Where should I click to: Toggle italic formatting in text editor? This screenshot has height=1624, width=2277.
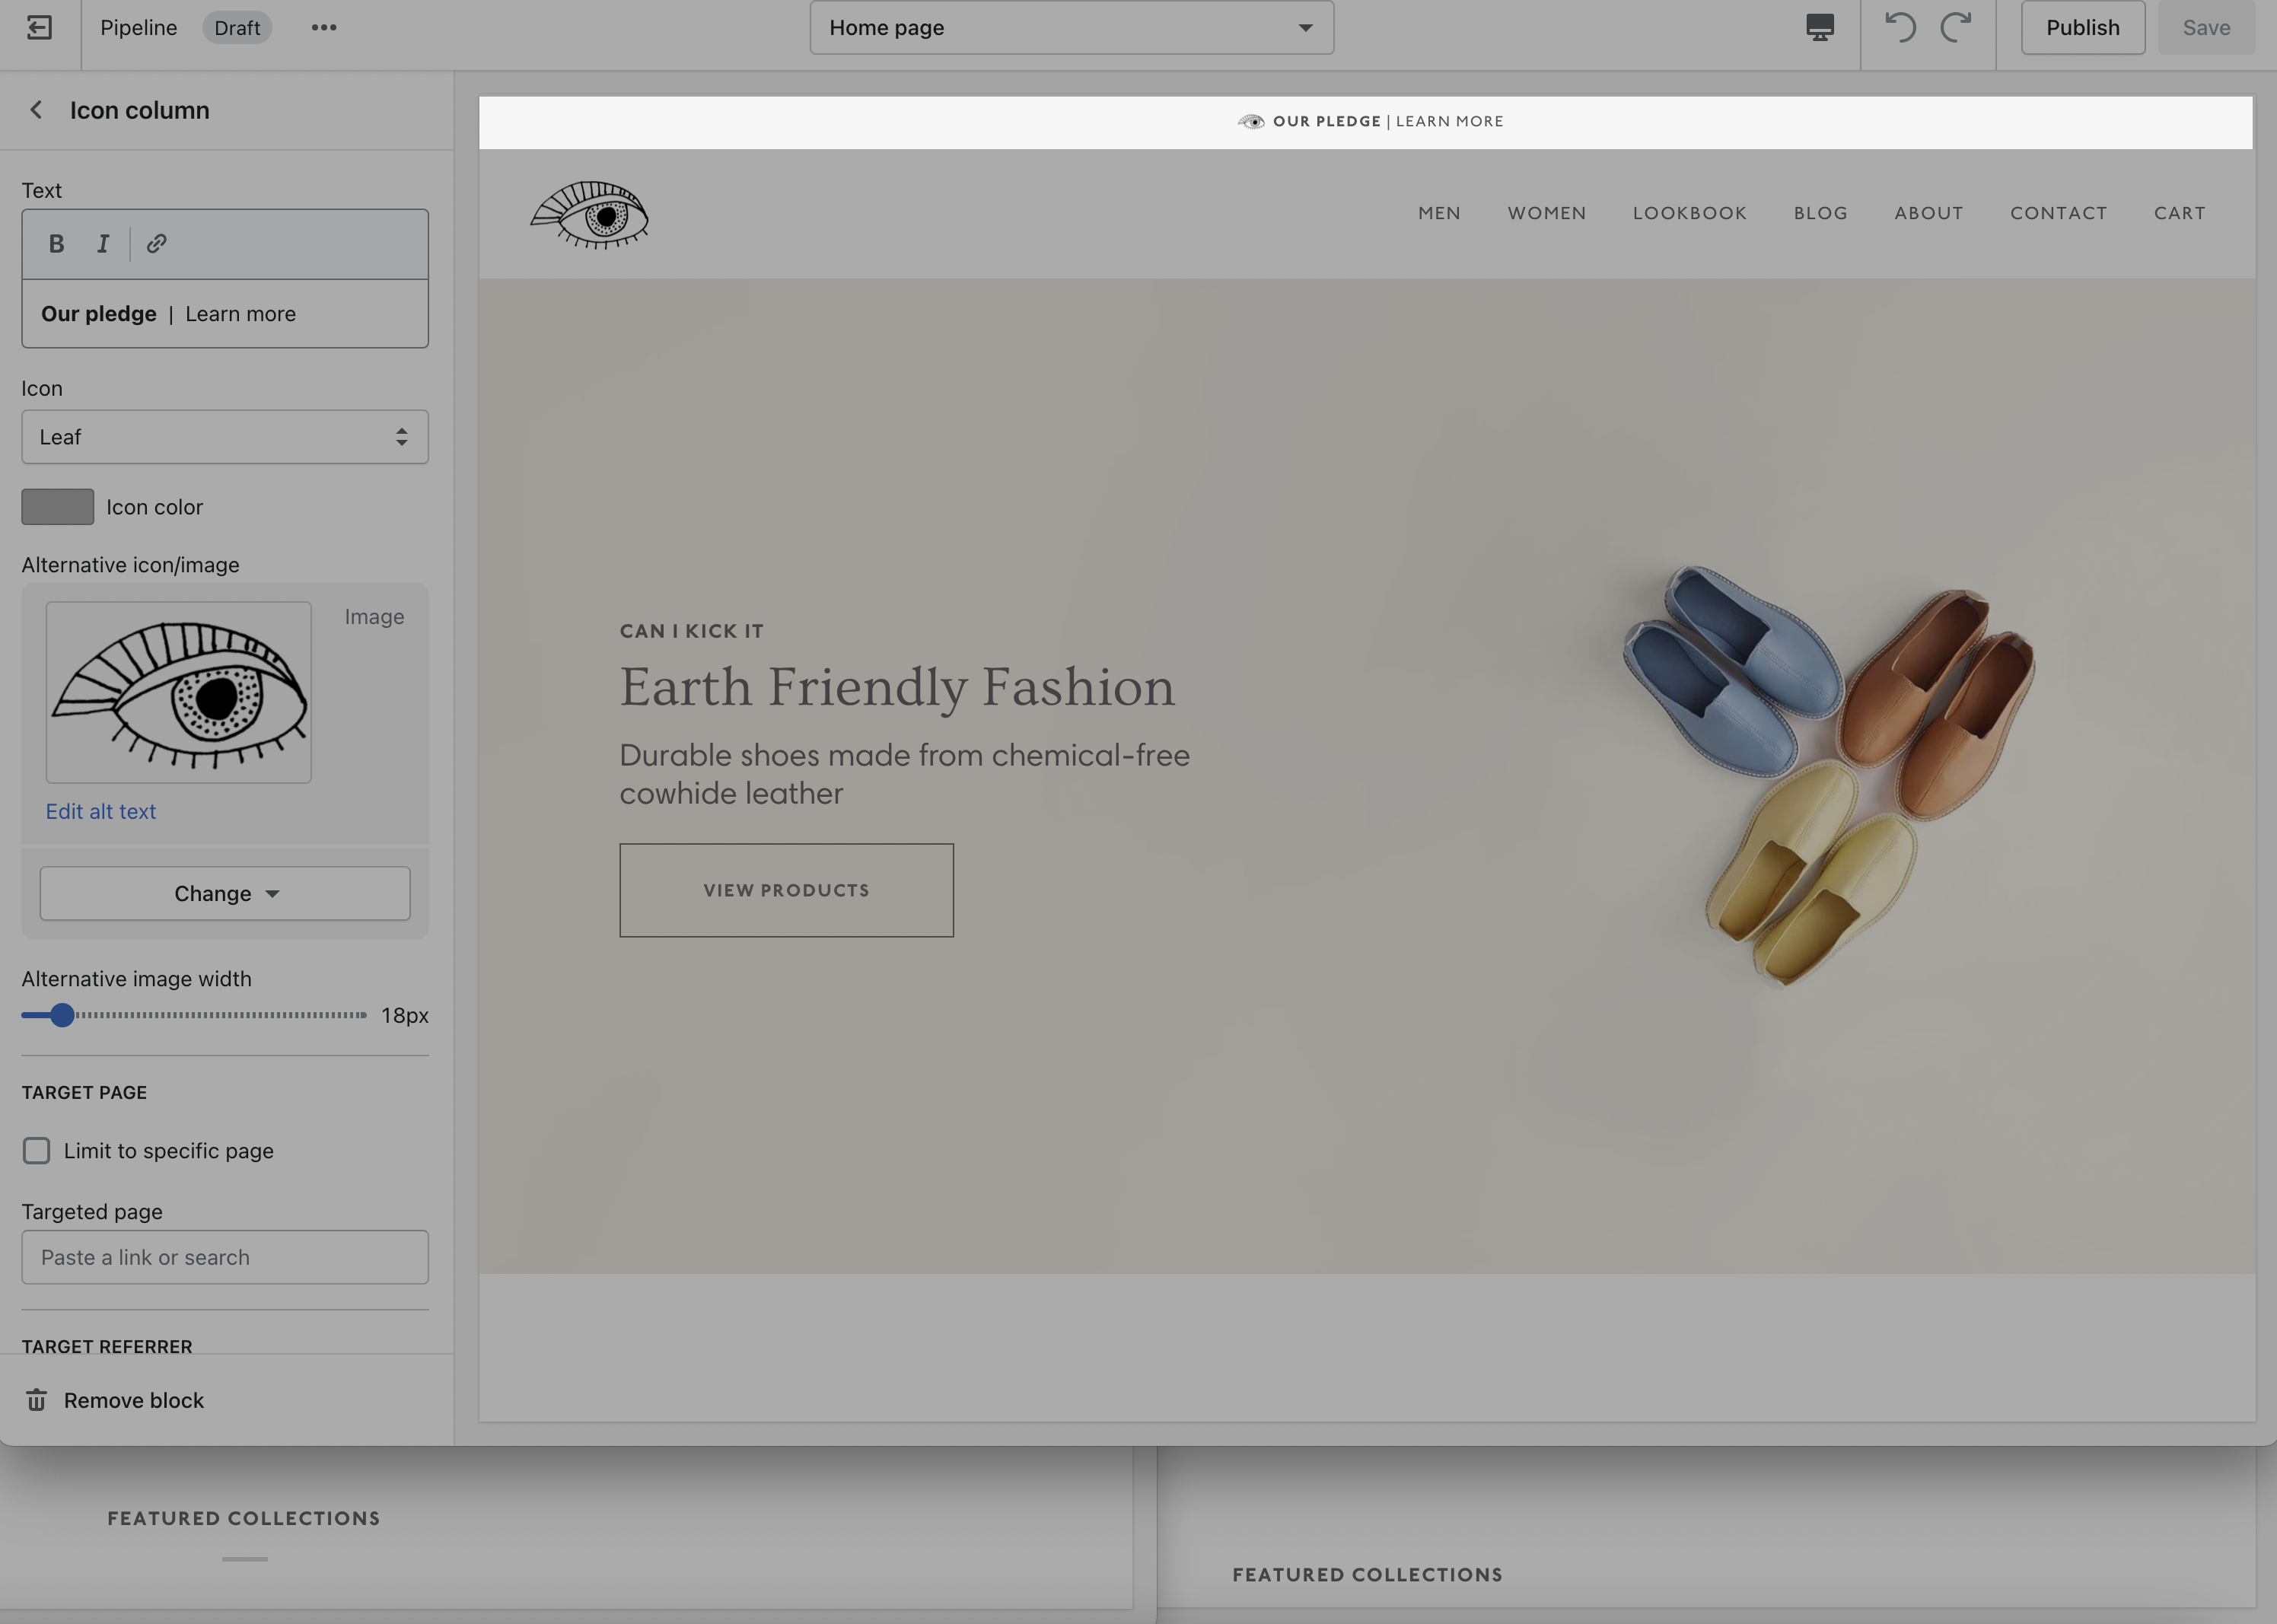pyautogui.click(x=103, y=243)
